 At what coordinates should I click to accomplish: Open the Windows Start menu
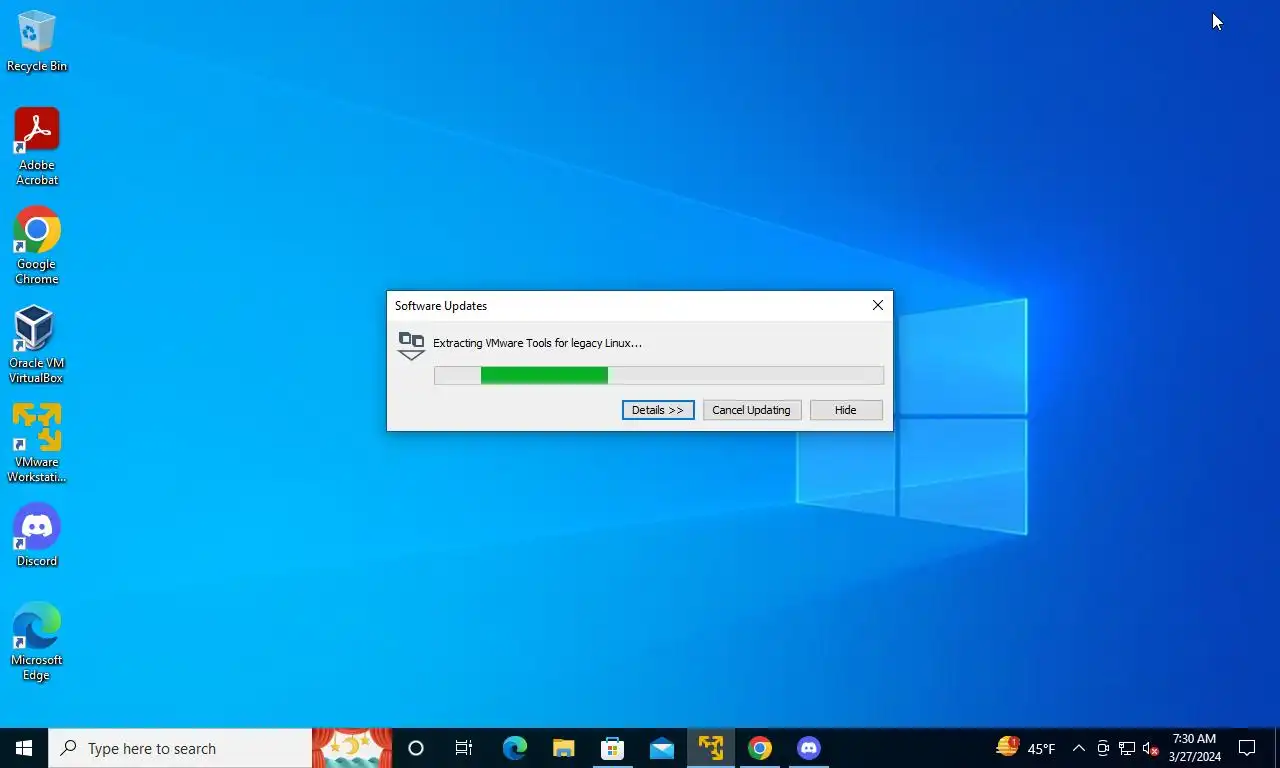[24, 748]
